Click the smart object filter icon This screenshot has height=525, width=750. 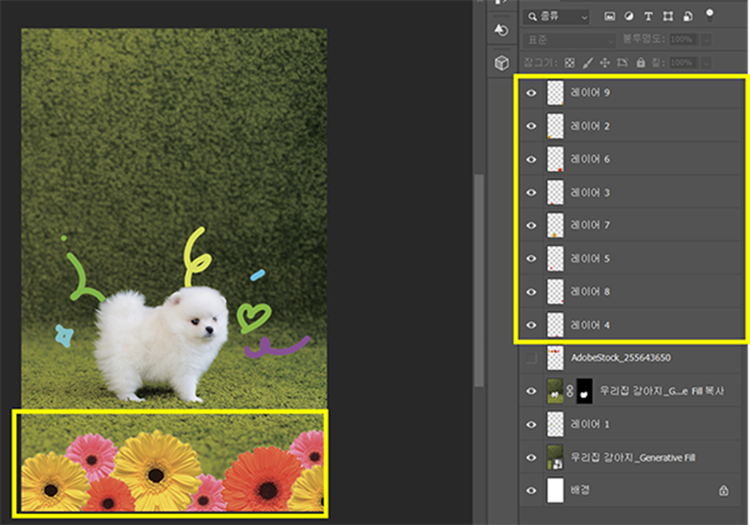[688, 17]
